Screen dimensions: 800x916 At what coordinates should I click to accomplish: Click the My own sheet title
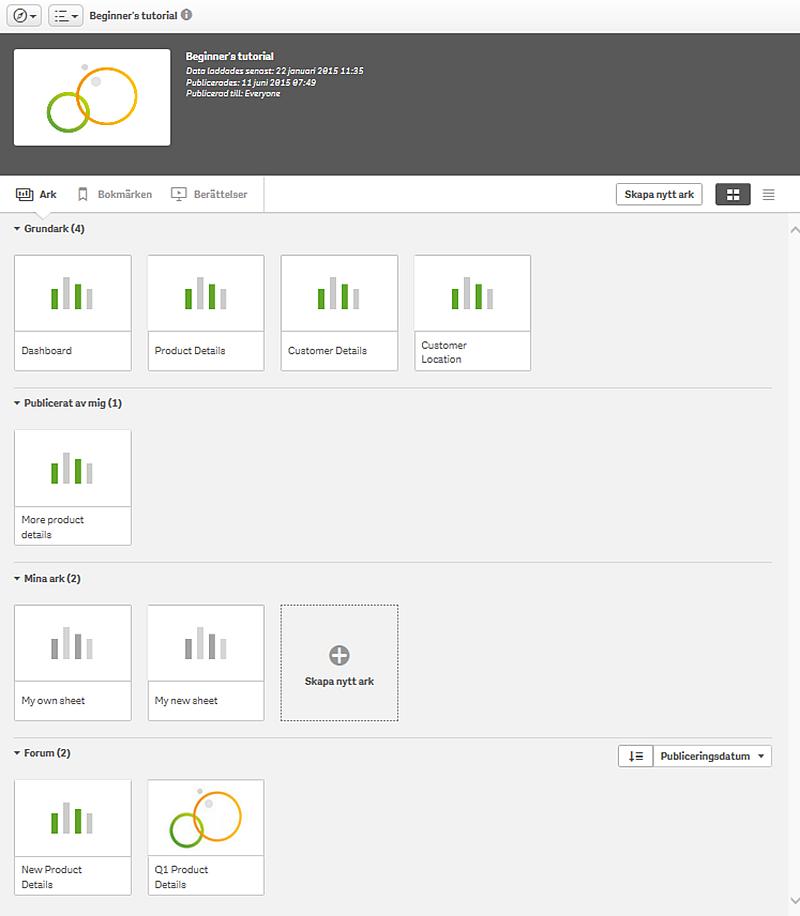(53, 700)
